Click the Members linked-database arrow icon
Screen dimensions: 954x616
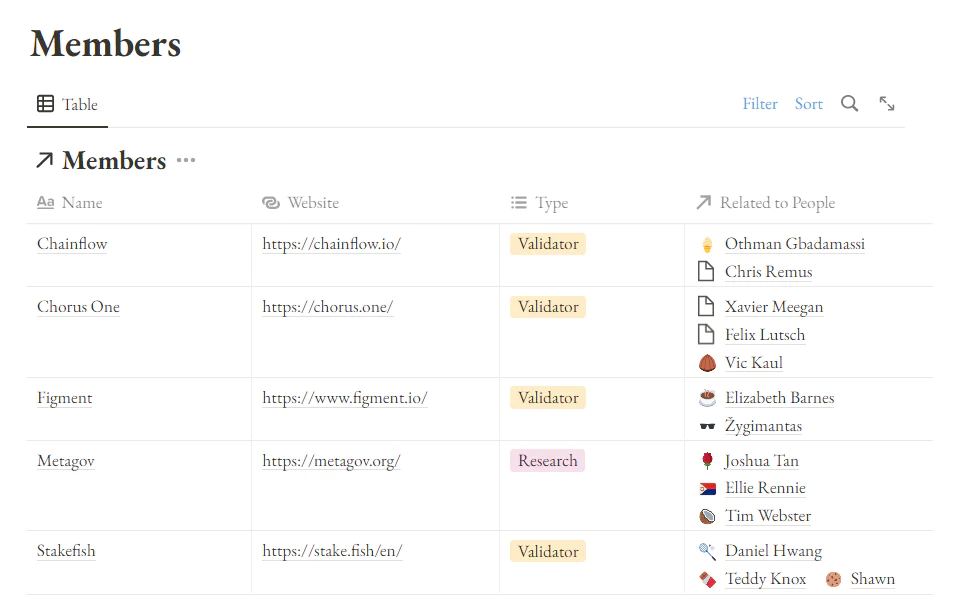tap(44, 161)
